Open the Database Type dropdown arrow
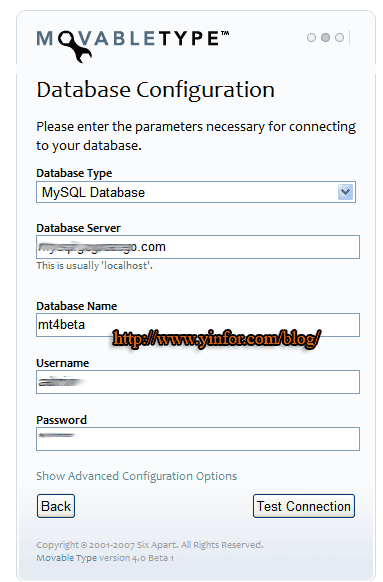The width and height of the screenshot is (383, 582). coord(345,192)
